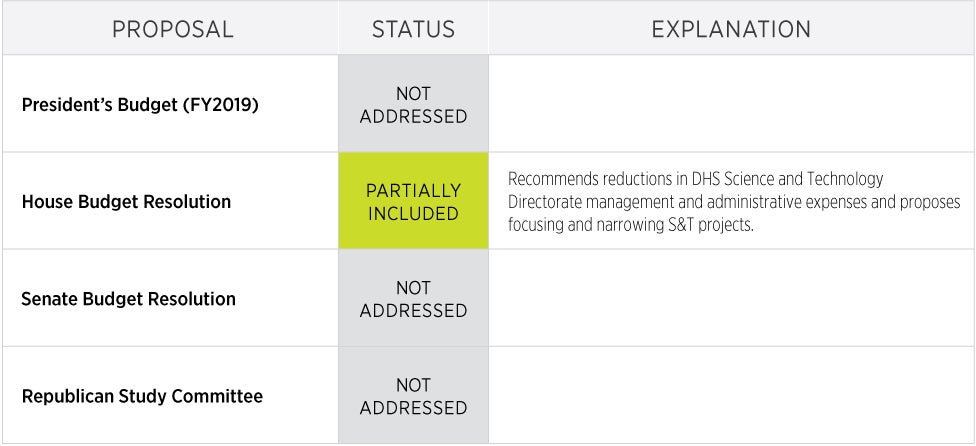Select the STATUS column header
This screenshot has height=446, width=976.
(x=413, y=29)
